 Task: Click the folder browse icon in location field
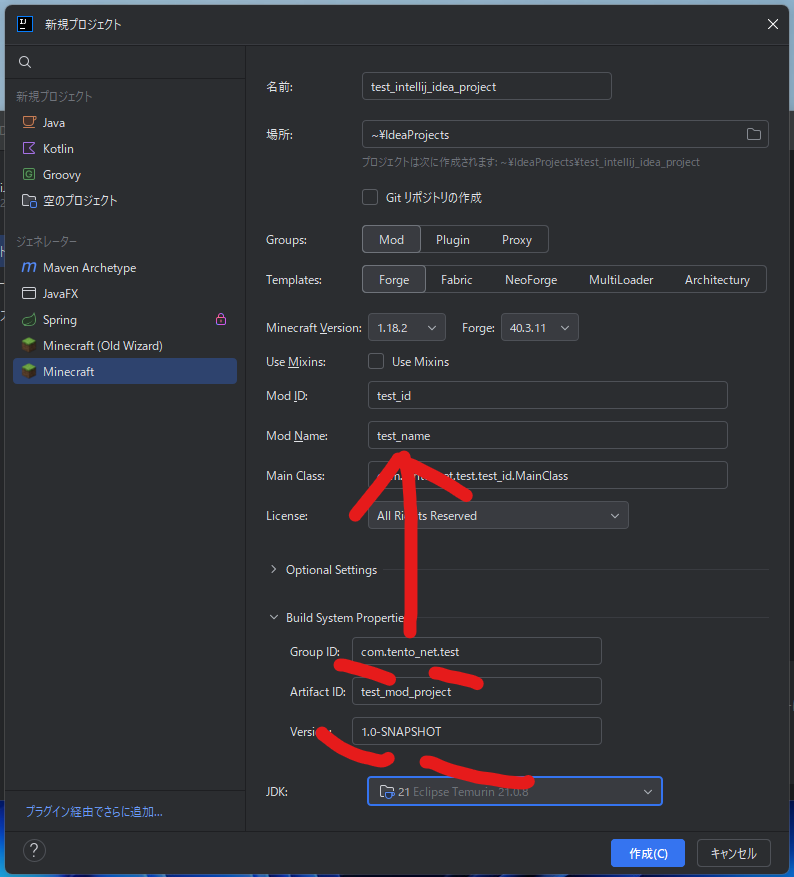pos(754,134)
